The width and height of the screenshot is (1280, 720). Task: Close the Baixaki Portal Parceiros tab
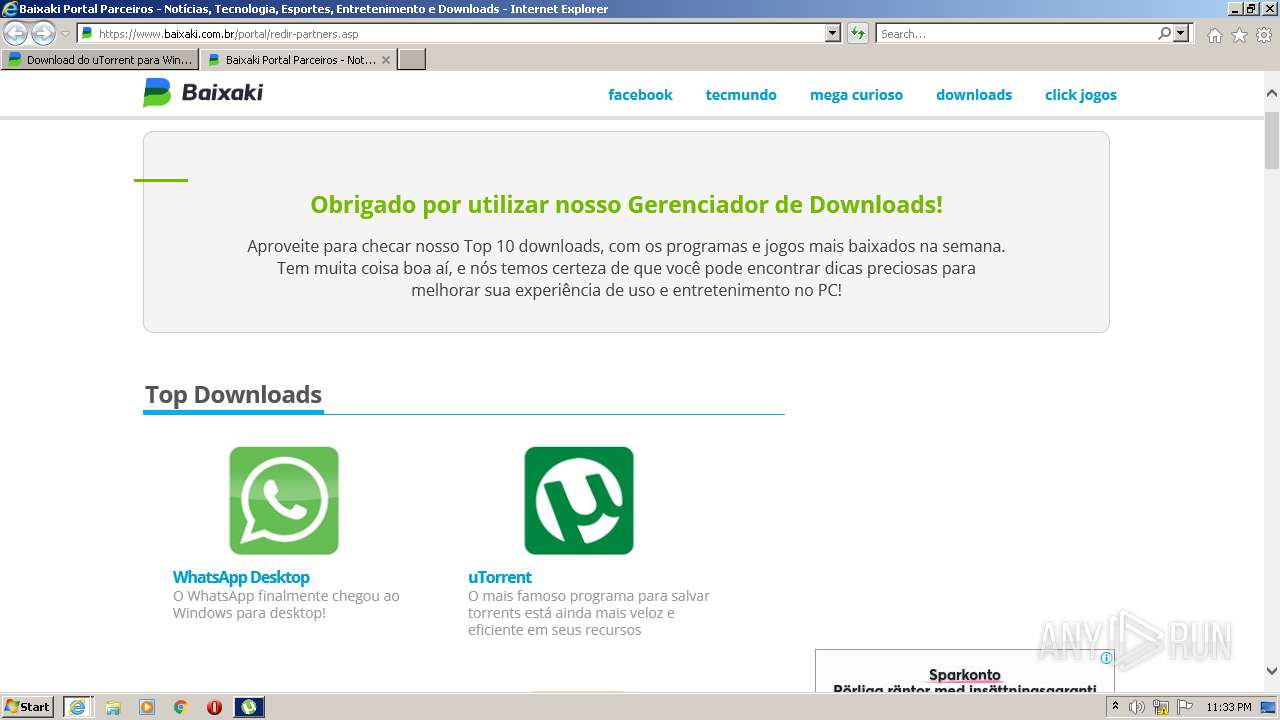[x=386, y=60]
